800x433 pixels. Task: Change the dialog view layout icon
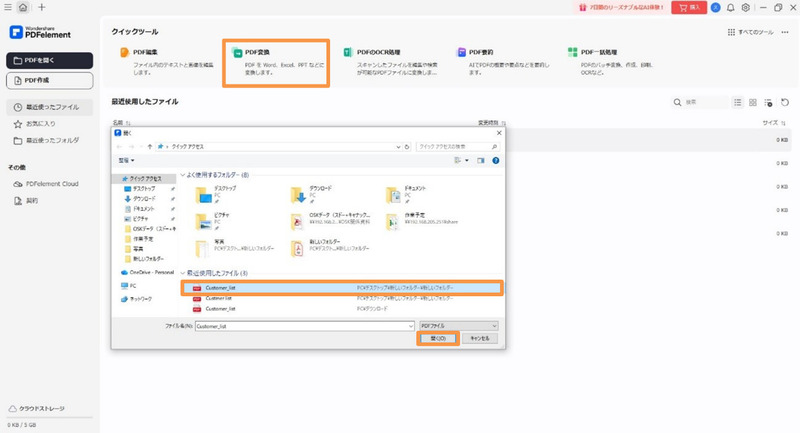point(458,161)
